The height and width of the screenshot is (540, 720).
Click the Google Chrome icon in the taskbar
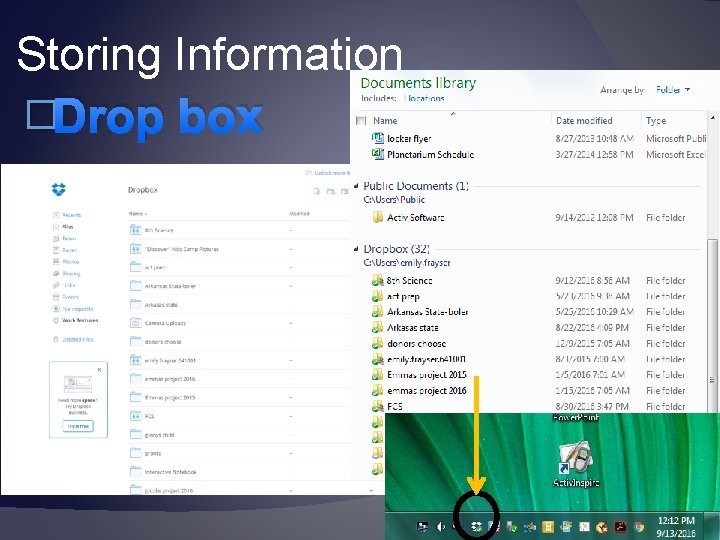(x=639, y=527)
